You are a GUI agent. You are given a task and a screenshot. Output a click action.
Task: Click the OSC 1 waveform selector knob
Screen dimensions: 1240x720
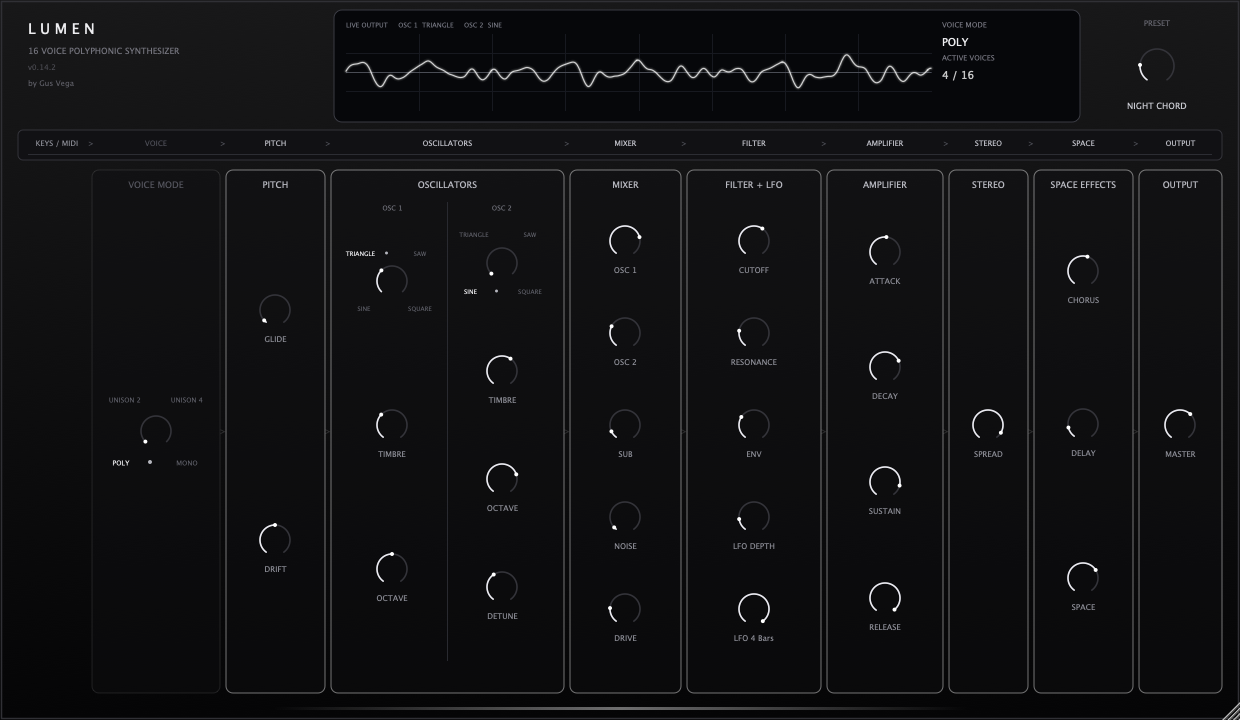tap(392, 280)
